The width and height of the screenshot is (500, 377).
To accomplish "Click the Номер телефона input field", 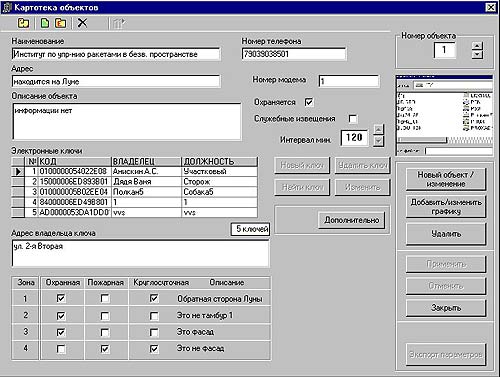I will click(x=294, y=54).
